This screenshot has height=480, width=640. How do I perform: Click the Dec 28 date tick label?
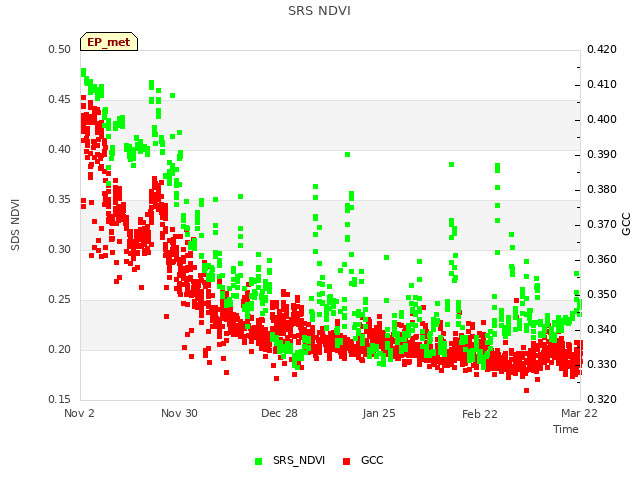279,413
